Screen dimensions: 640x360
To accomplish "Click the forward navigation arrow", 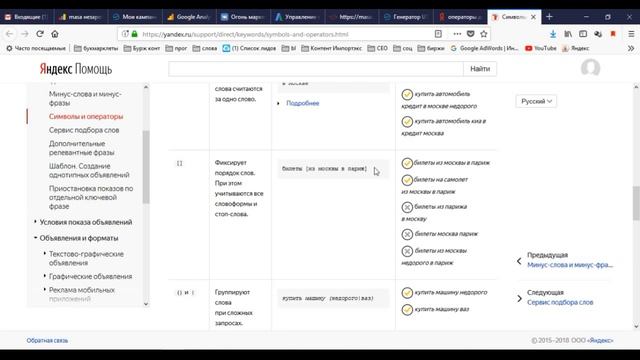I will pos(24,34).
